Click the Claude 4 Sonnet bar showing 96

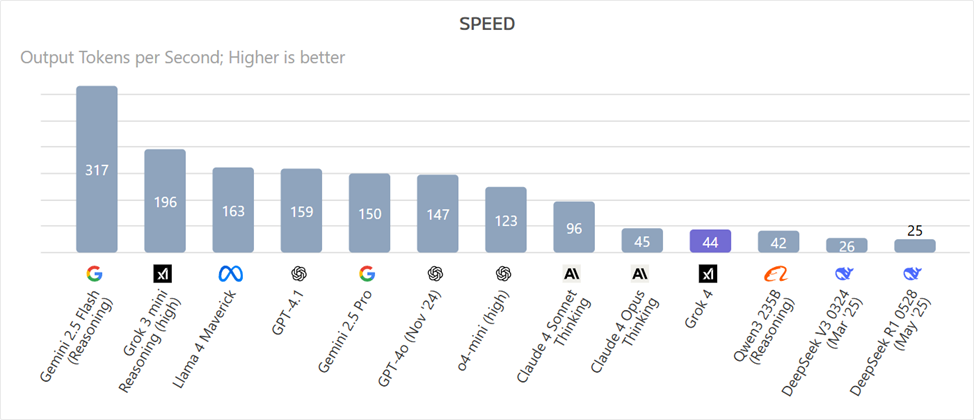tap(574, 227)
